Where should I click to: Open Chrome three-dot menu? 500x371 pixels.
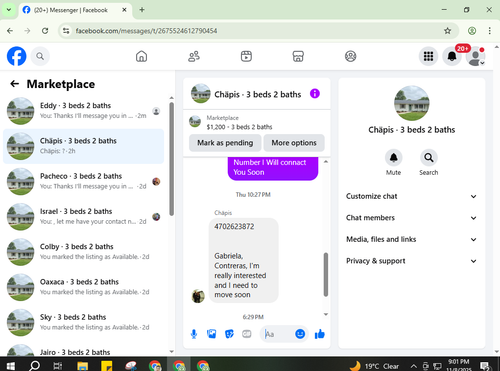tap(489, 31)
